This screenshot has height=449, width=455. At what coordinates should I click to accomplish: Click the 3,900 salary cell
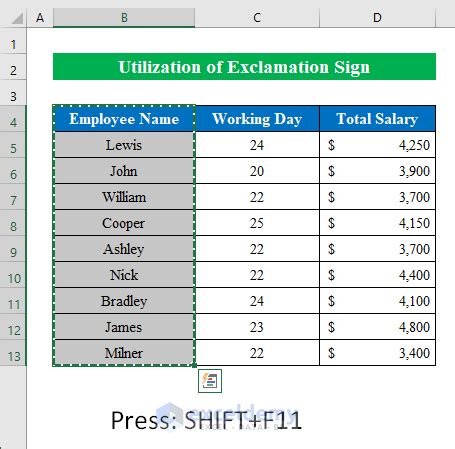(377, 171)
